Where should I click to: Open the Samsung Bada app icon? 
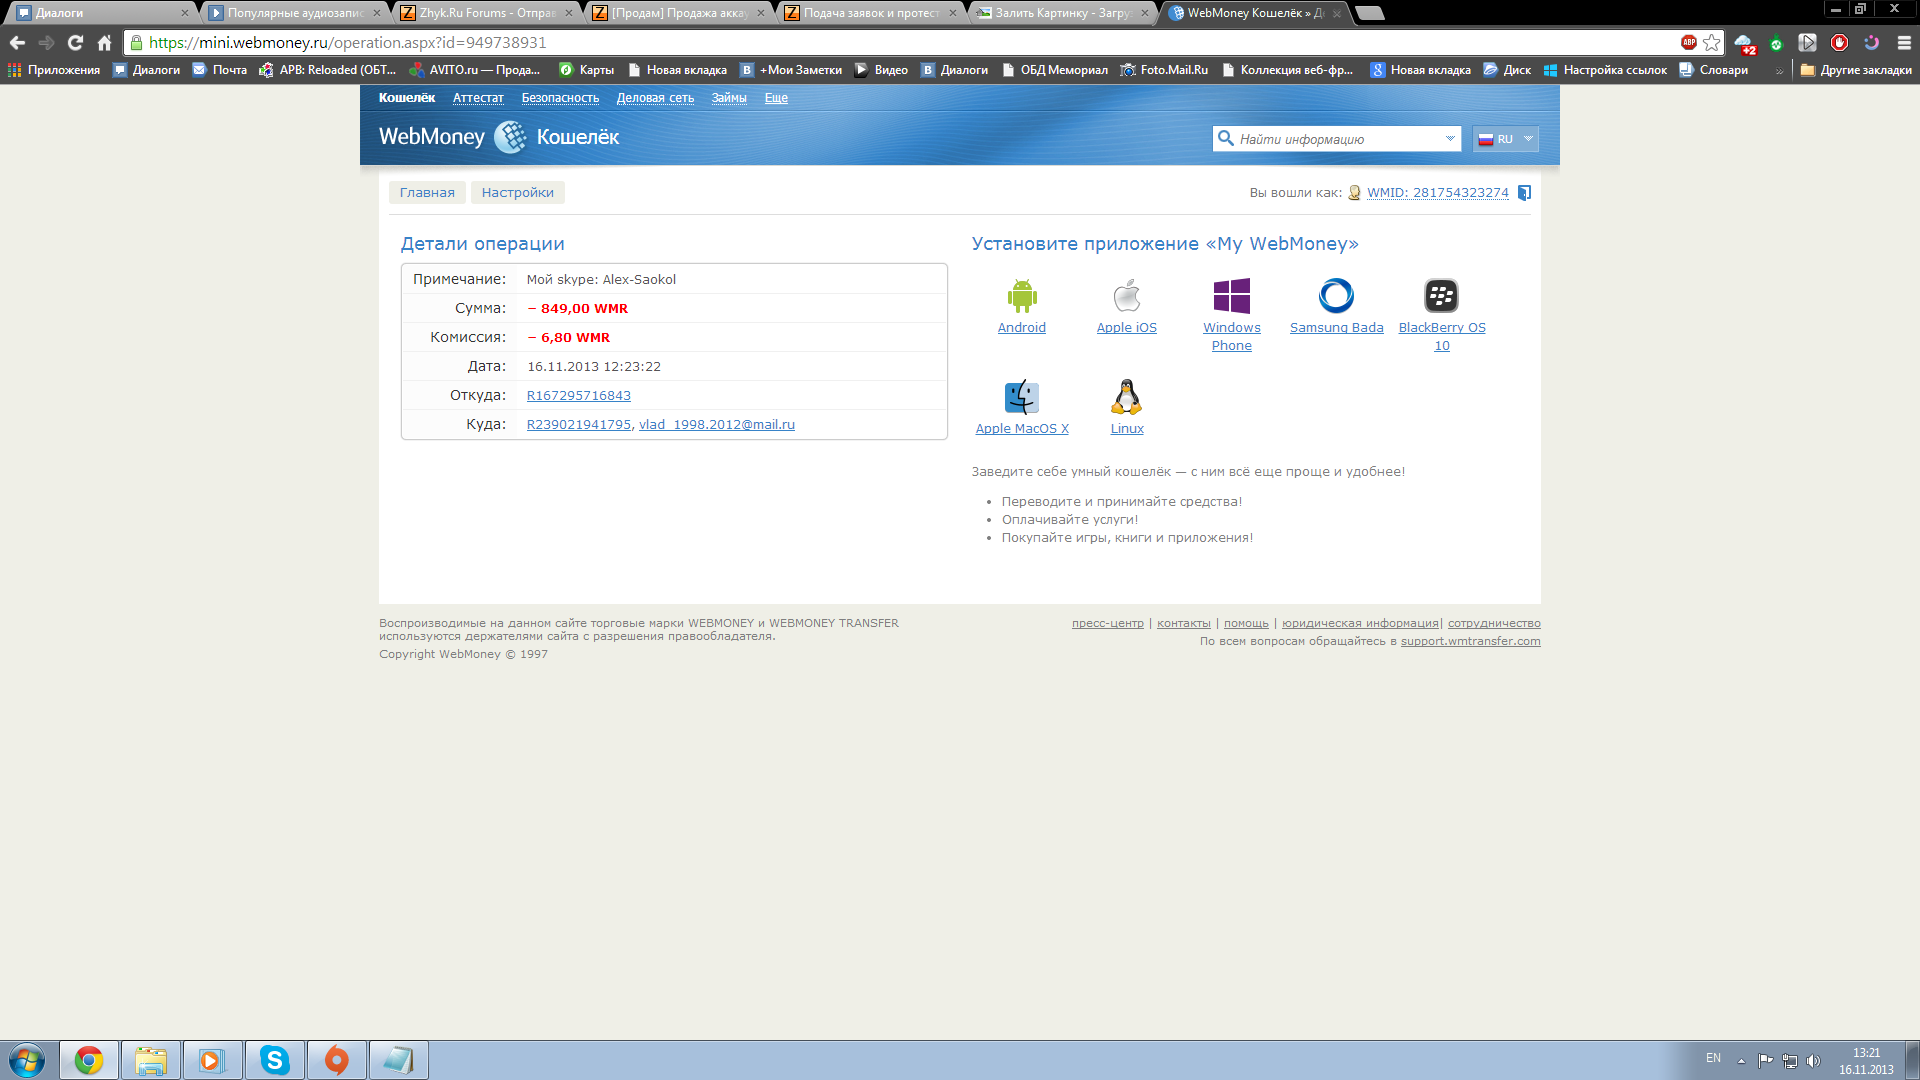(x=1337, y=296)
